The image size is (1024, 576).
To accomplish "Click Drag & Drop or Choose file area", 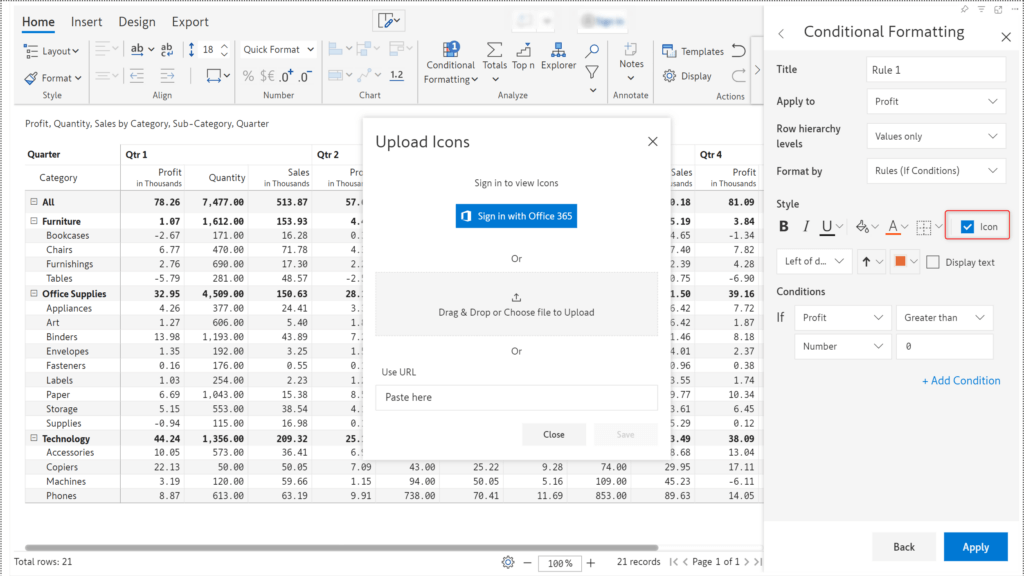I will coord(516,304).
